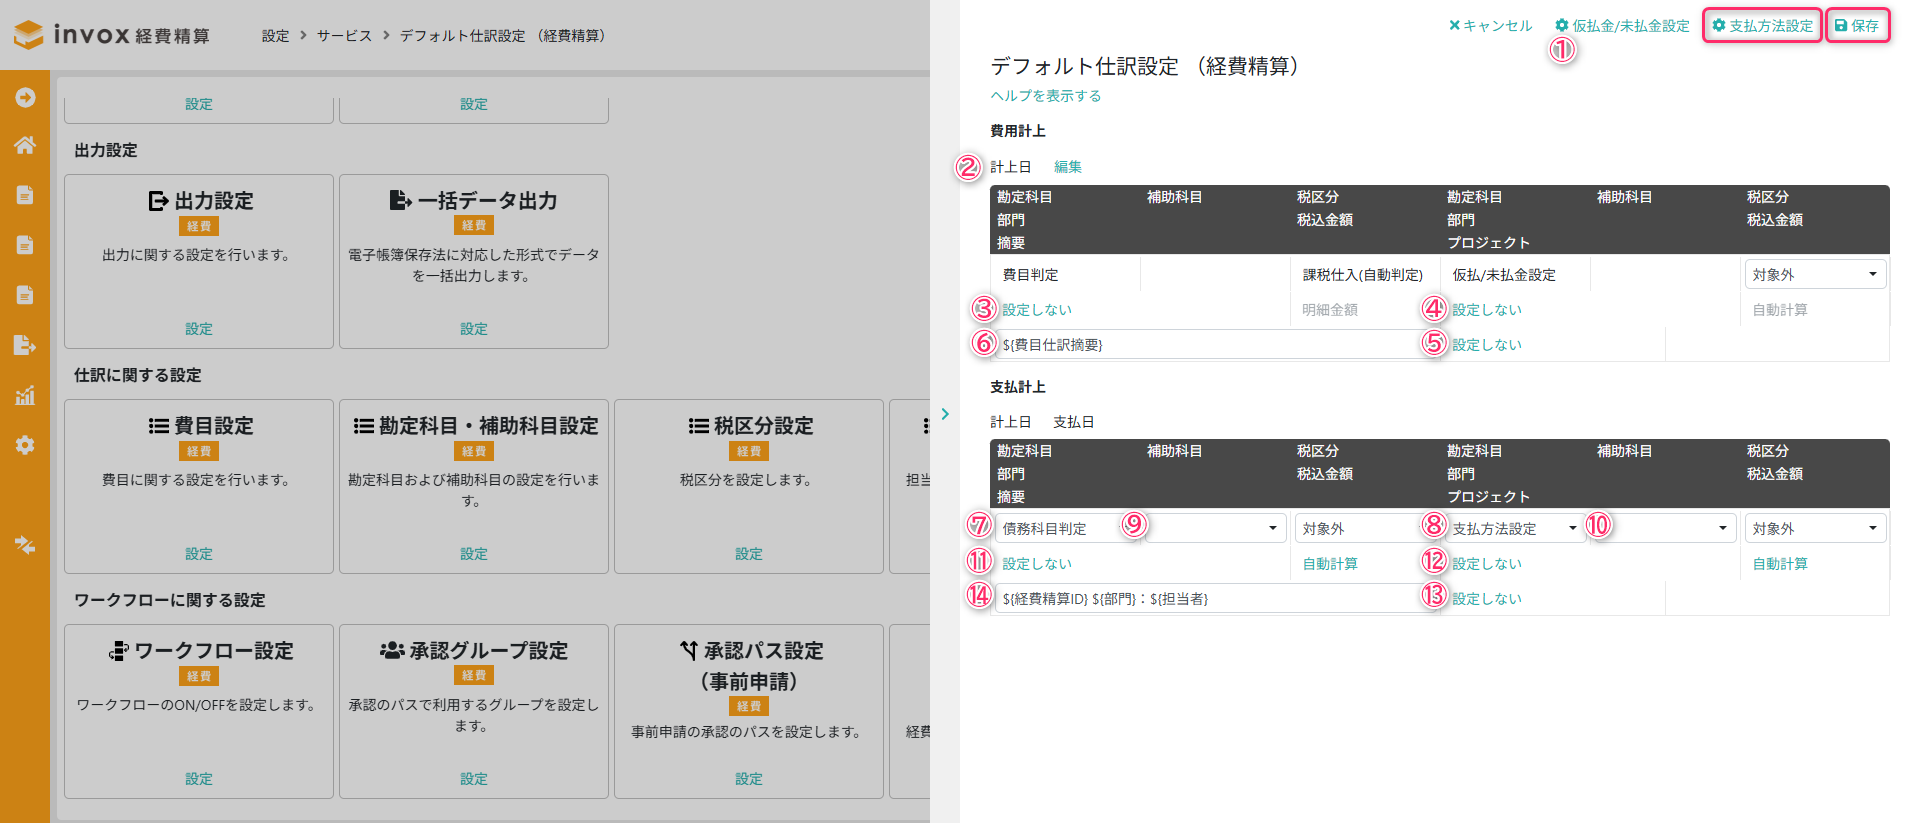
Task: Open the document icon directly below the home icon
Action: (x=25, y=195)
